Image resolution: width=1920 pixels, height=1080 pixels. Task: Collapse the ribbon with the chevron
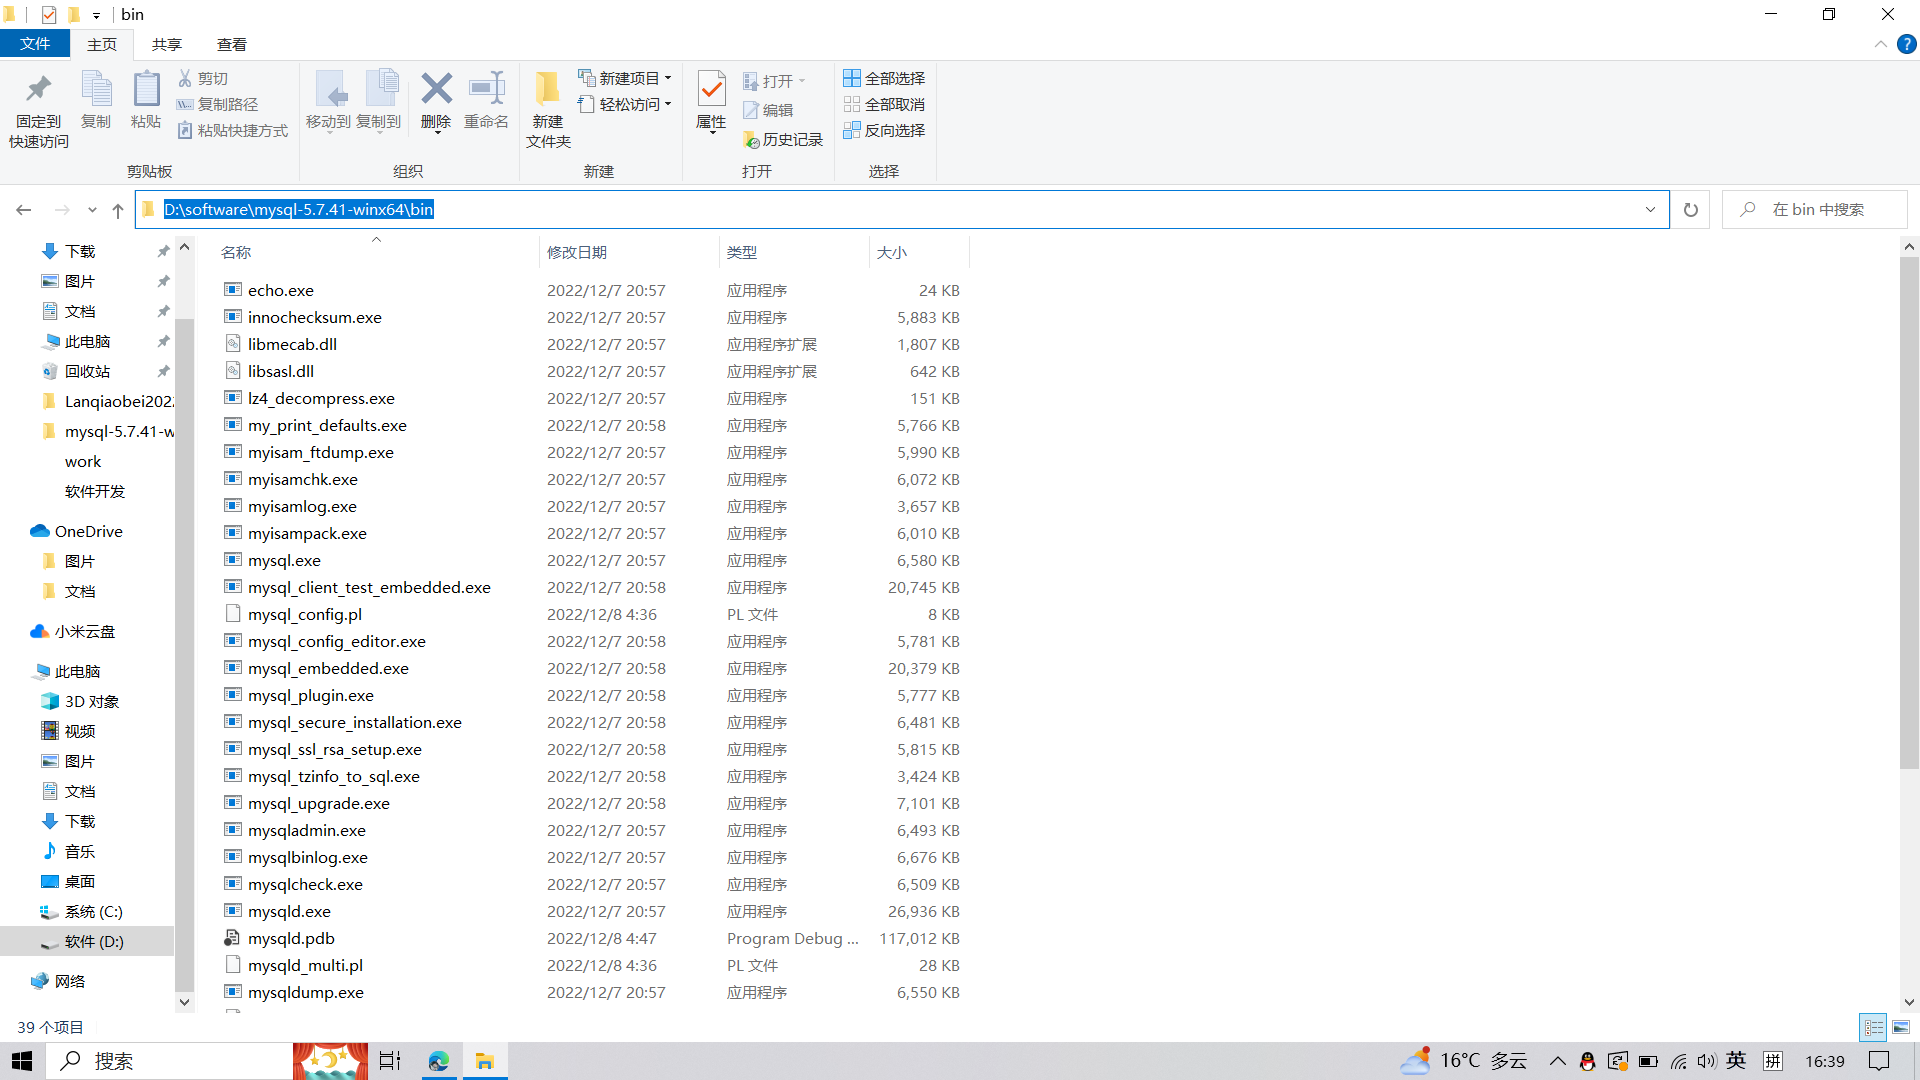[x=1880, y=44]
